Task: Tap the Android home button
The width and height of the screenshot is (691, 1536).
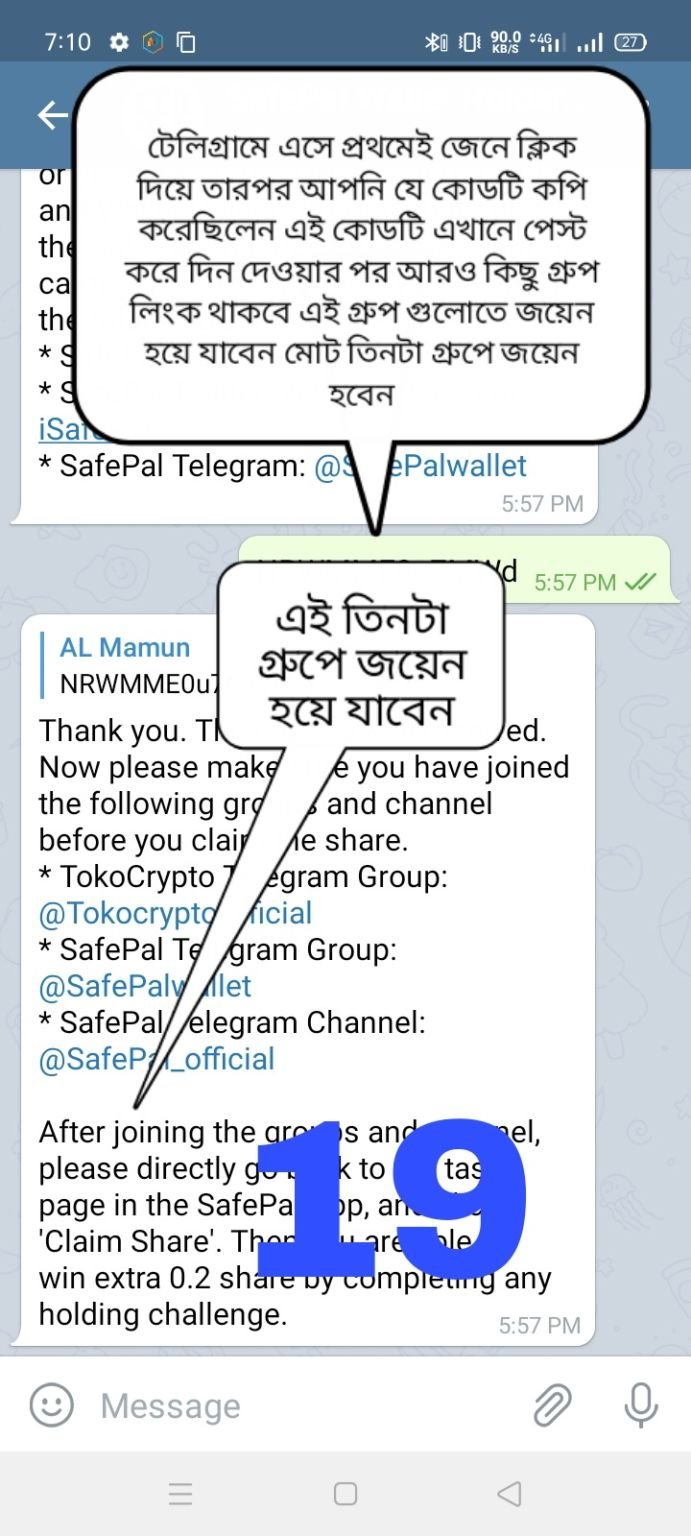Action: pyautogui.click(x=345, y=1494)
